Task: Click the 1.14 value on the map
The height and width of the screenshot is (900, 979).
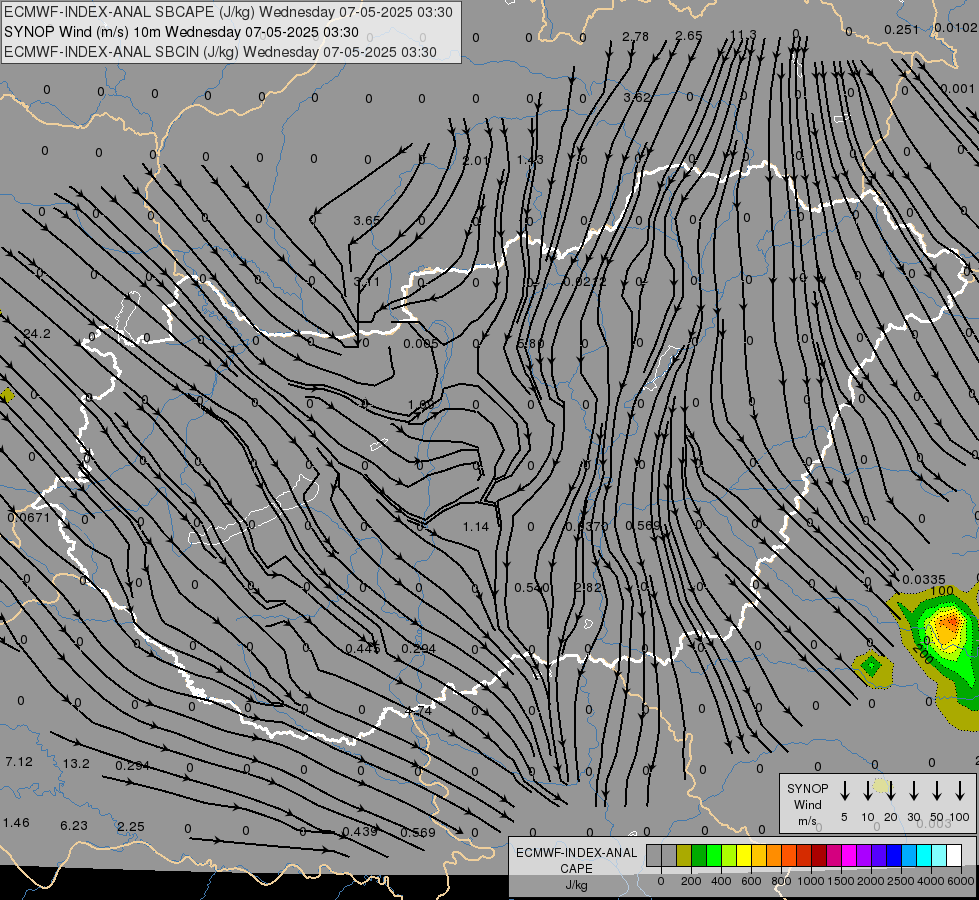Action: point(476,527)
